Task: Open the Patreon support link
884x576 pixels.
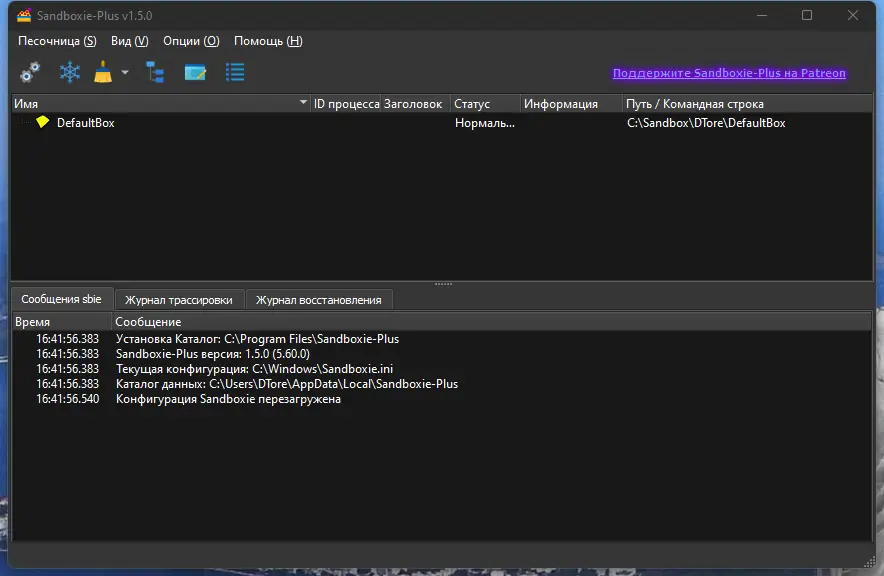Action: tap(729, 73)
